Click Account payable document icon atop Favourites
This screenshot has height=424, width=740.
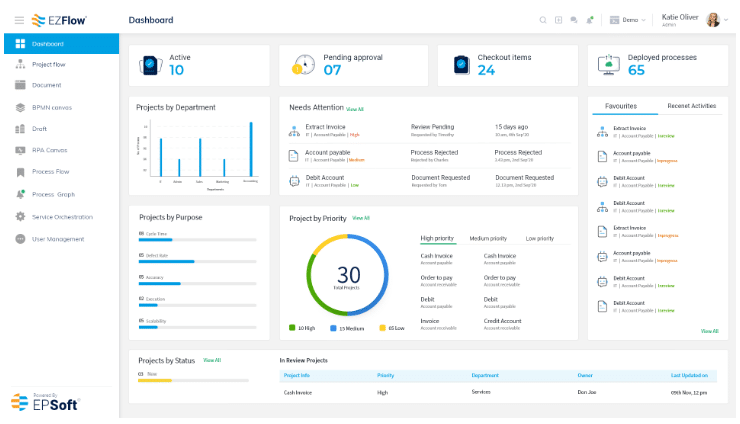coord(602,156)
